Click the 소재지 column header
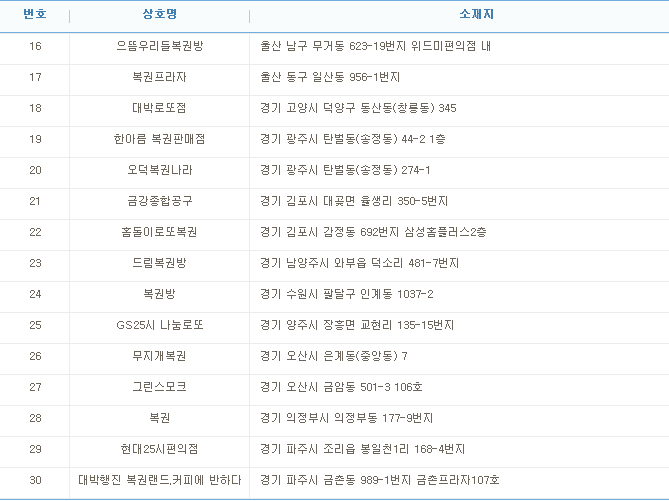The height and width of the screenshot is (501, 669). point(477,14)
